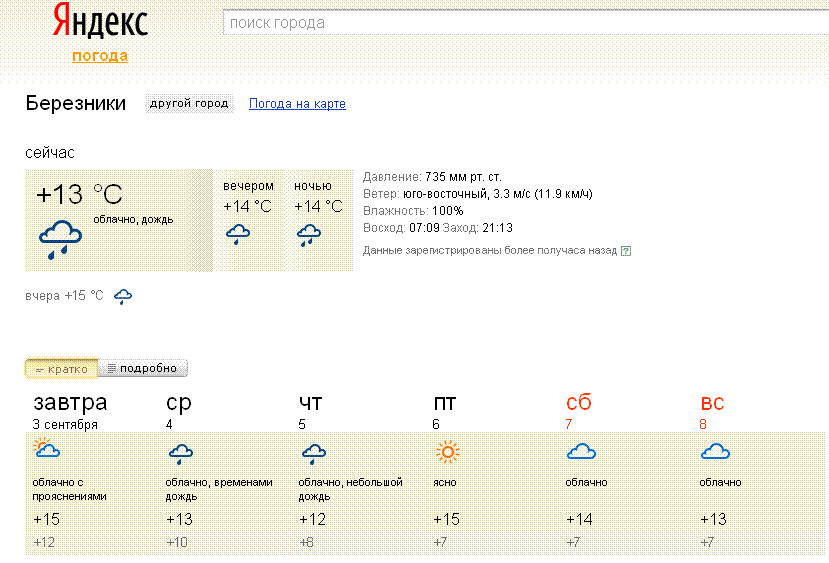The image size is (829, 563).
Task: Click the night rain icon
Action: coord(309,235)
